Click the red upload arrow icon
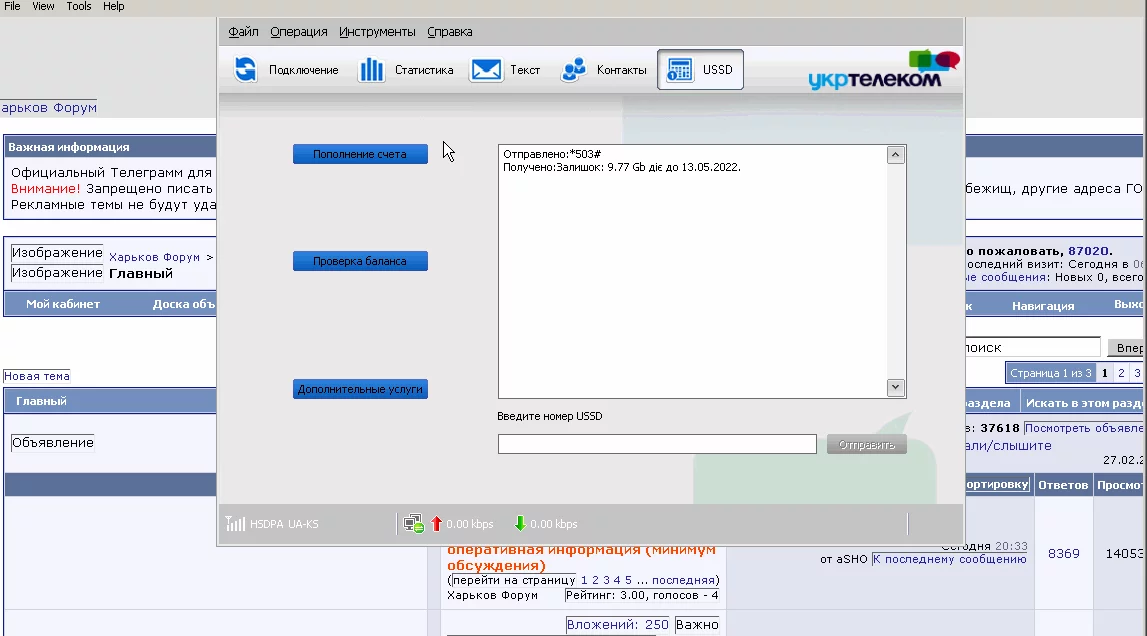Image resolution: width=1147 pixels, height=636 pixels. tap(437, 524)
